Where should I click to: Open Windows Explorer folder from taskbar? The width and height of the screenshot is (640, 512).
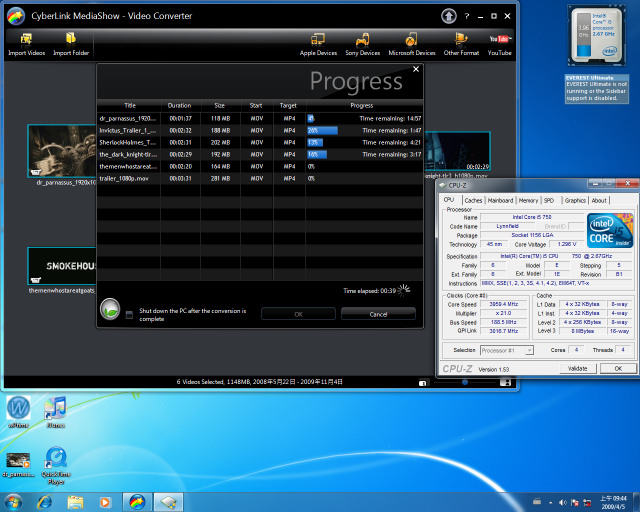(75, 502)
